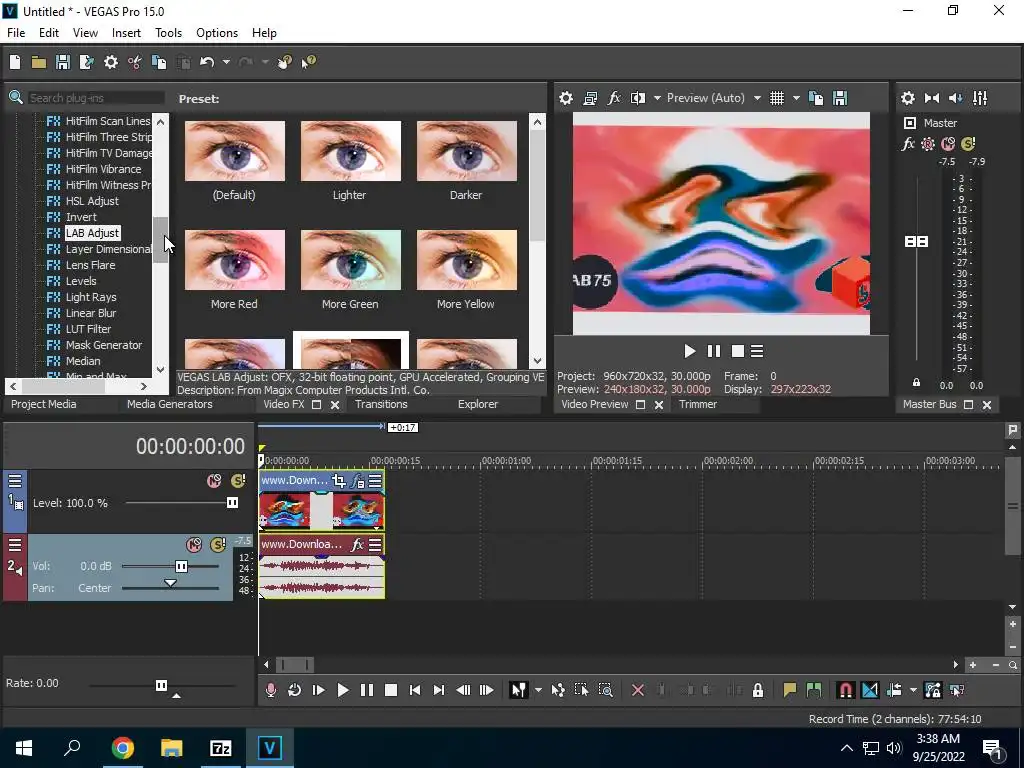Viewport: 1024px width, 768px height.
Task: Click the Search plug-ins field
Action: [x=95, y=98]
